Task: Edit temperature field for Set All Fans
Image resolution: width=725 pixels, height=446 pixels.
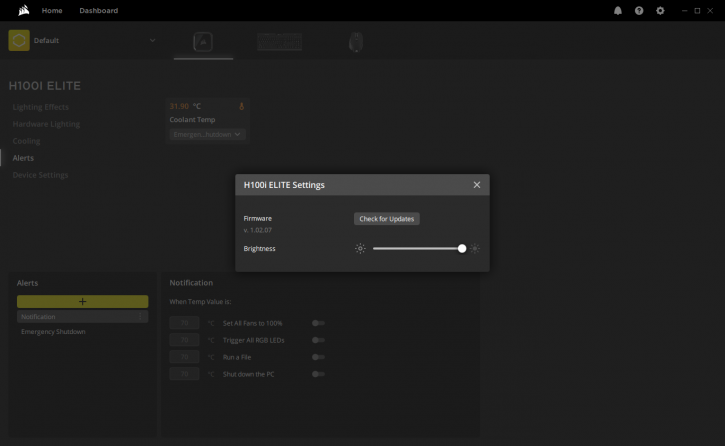Action: click(x=184, y=323)
